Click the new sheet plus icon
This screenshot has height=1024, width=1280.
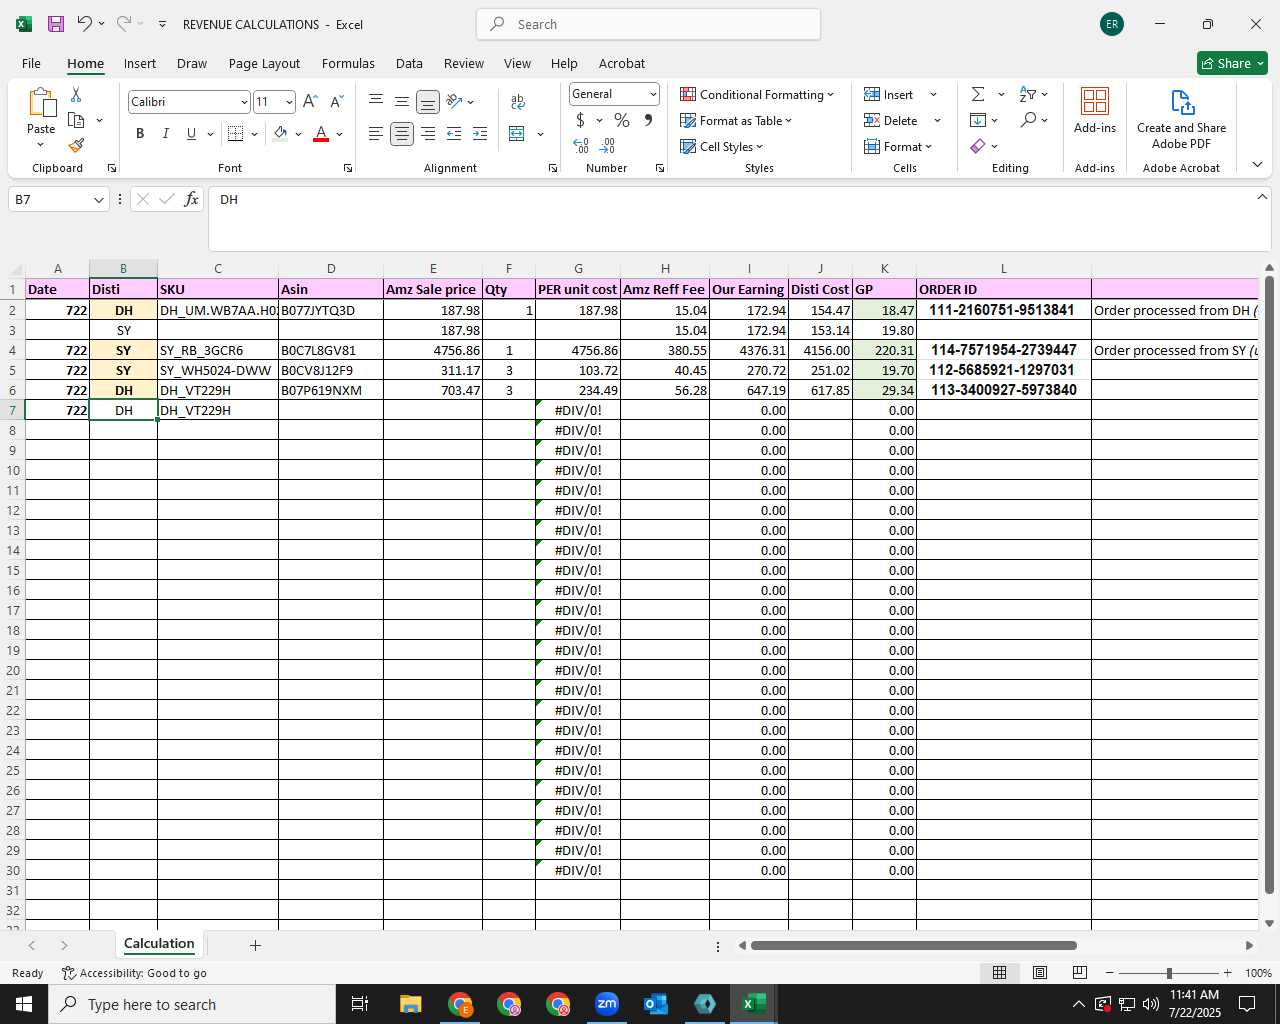coord(255,945)
